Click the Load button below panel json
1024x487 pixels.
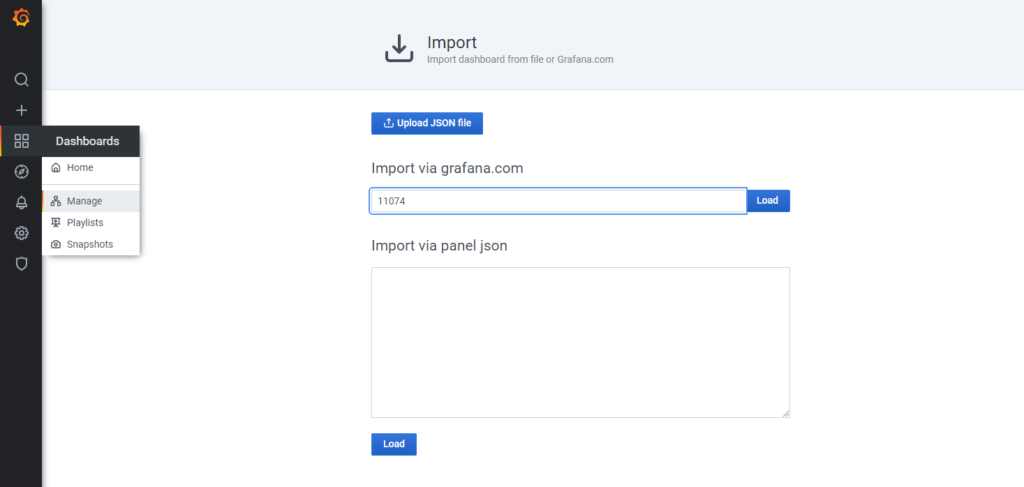(394, 444)
